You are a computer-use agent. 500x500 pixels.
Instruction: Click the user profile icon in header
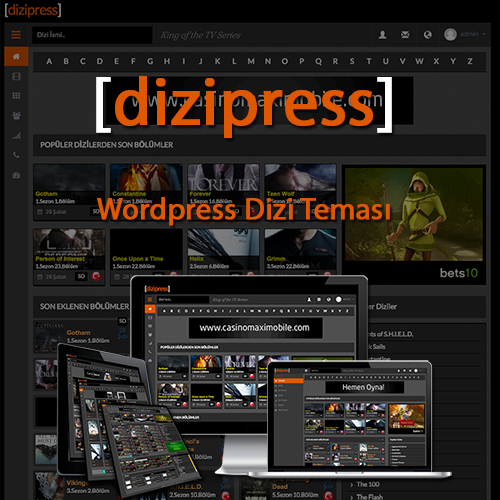pos(383,35)
